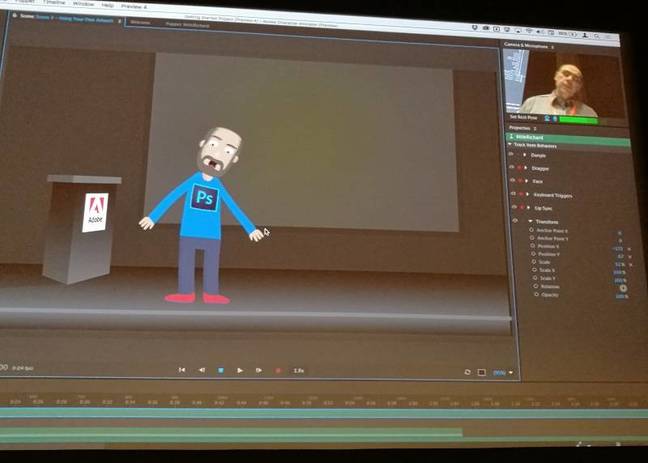Collapse the Track Item Behaviors section

[x=510, y=144]
